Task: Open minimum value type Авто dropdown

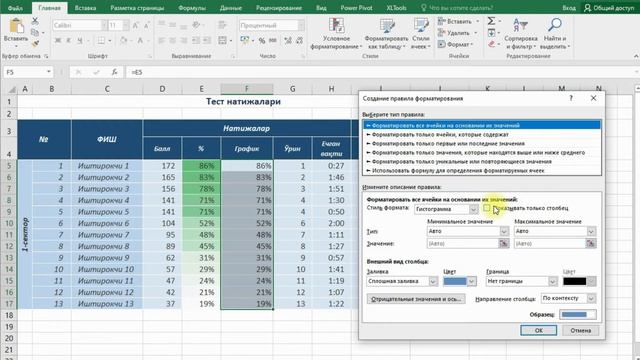Action: tap(504, 231)
